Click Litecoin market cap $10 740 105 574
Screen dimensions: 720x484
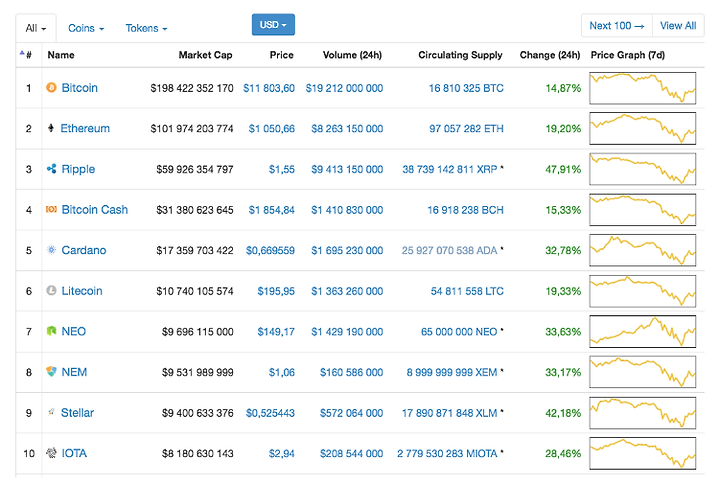[195, 291]
